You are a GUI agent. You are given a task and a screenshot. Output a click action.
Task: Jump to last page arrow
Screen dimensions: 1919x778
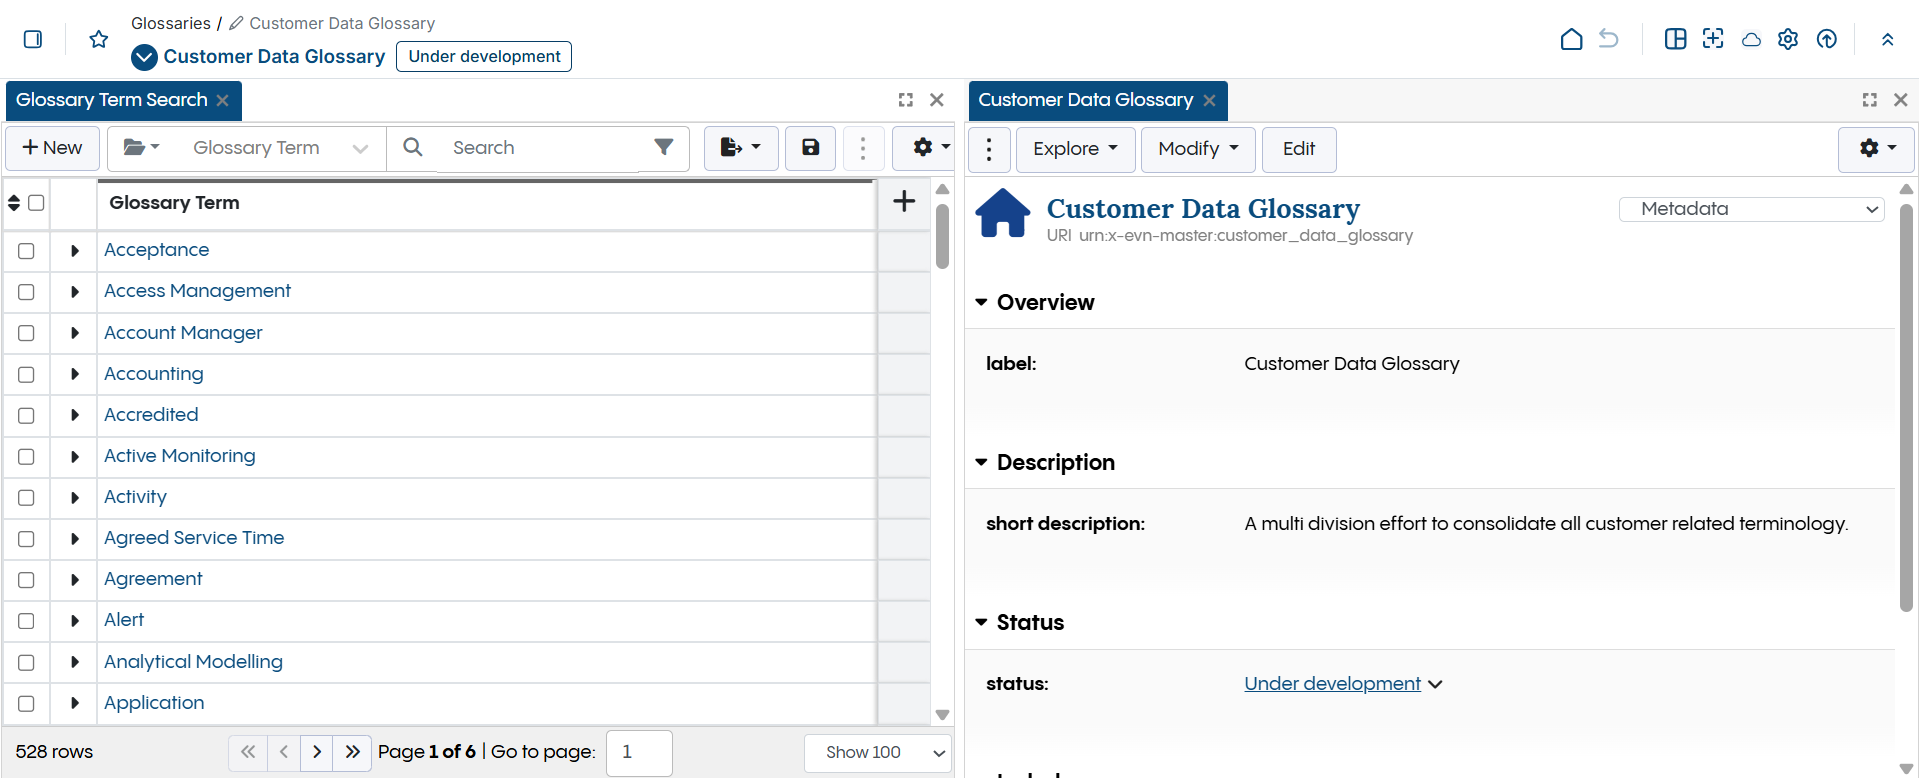(x=352, y=752)
